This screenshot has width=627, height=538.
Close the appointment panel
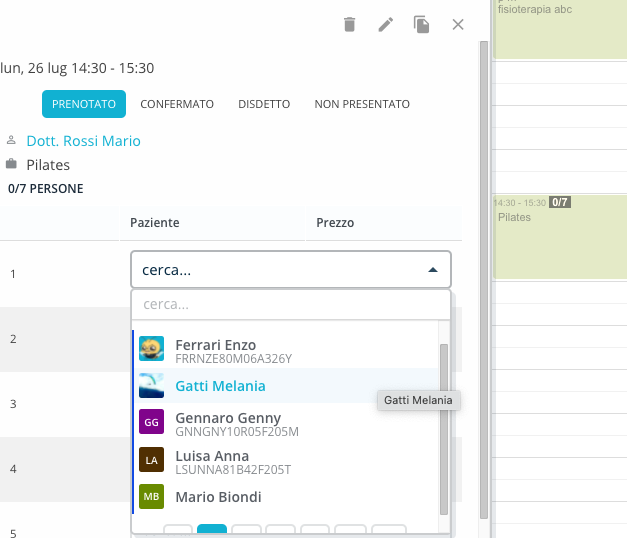pos(458,24)
